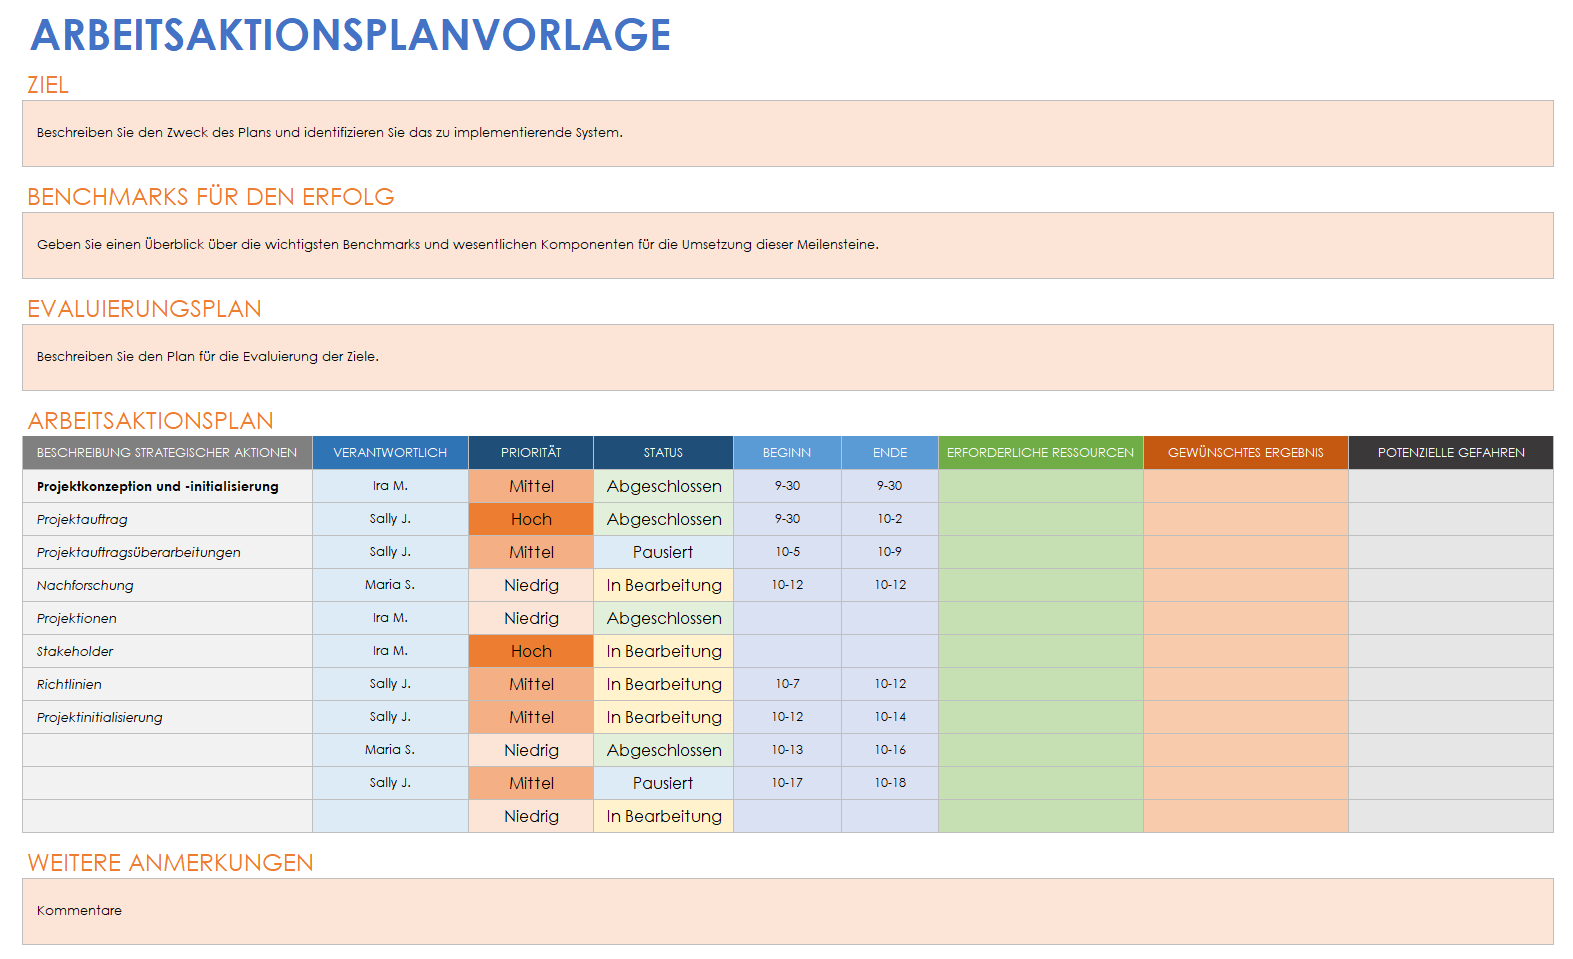This screenshot has height=959, width=1573.
Task: Click the WEITERE ANMERKUNGEN heading
Action: tap(170, 863)
